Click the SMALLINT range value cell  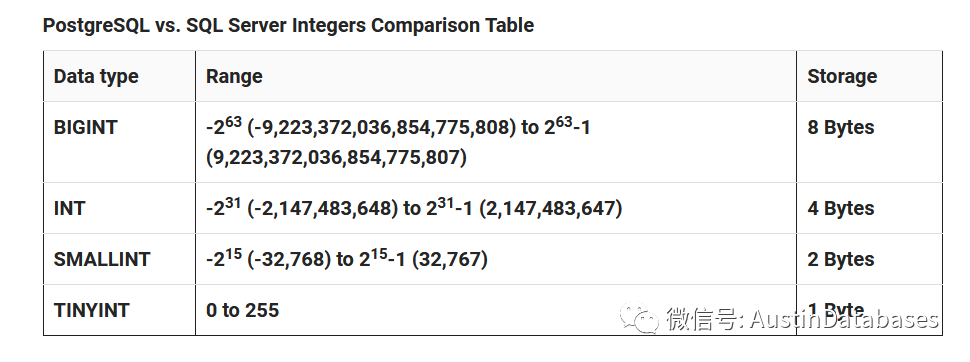pyautogui.click(x=496, y=259)
